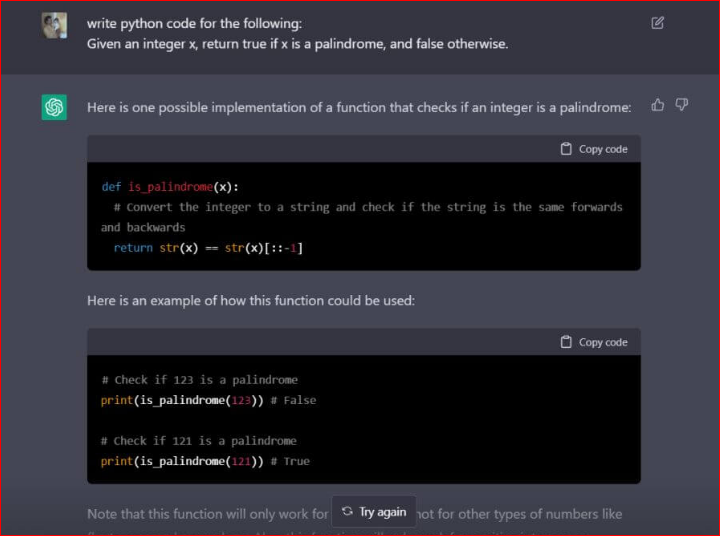The width and height of the screenshot is (720, 536).
Task: Click the '# Check if 123 is a palindrome' comment
Action: coord(200,380)
